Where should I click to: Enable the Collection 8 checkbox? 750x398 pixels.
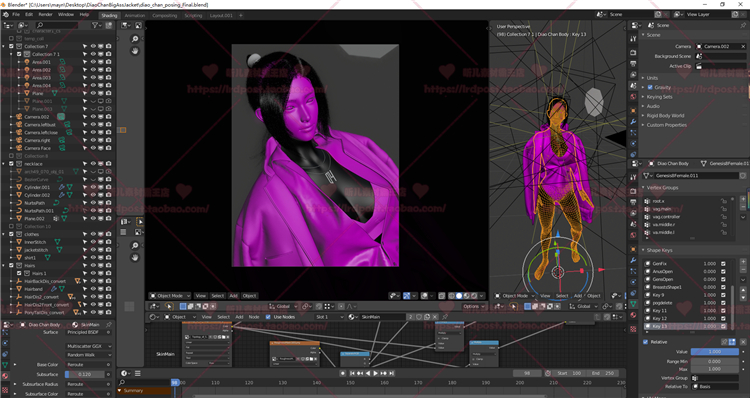pos(11,156)
